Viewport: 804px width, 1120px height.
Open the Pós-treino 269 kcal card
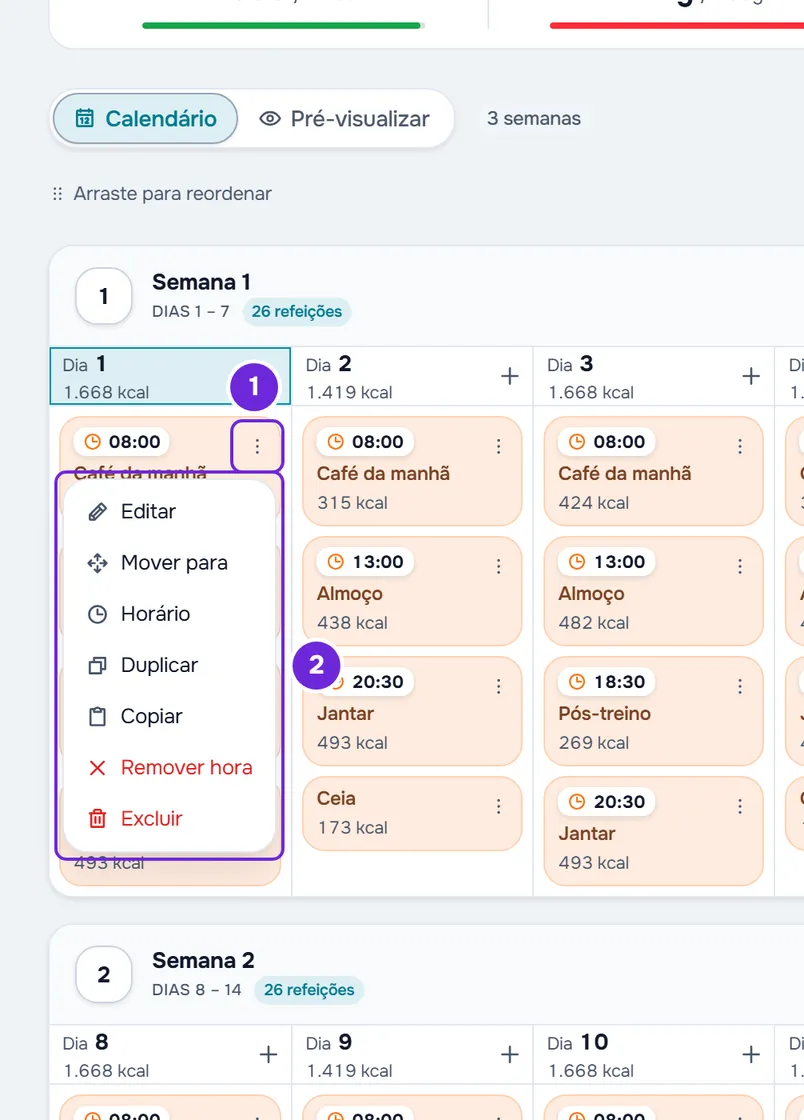[x=653, y=711]
